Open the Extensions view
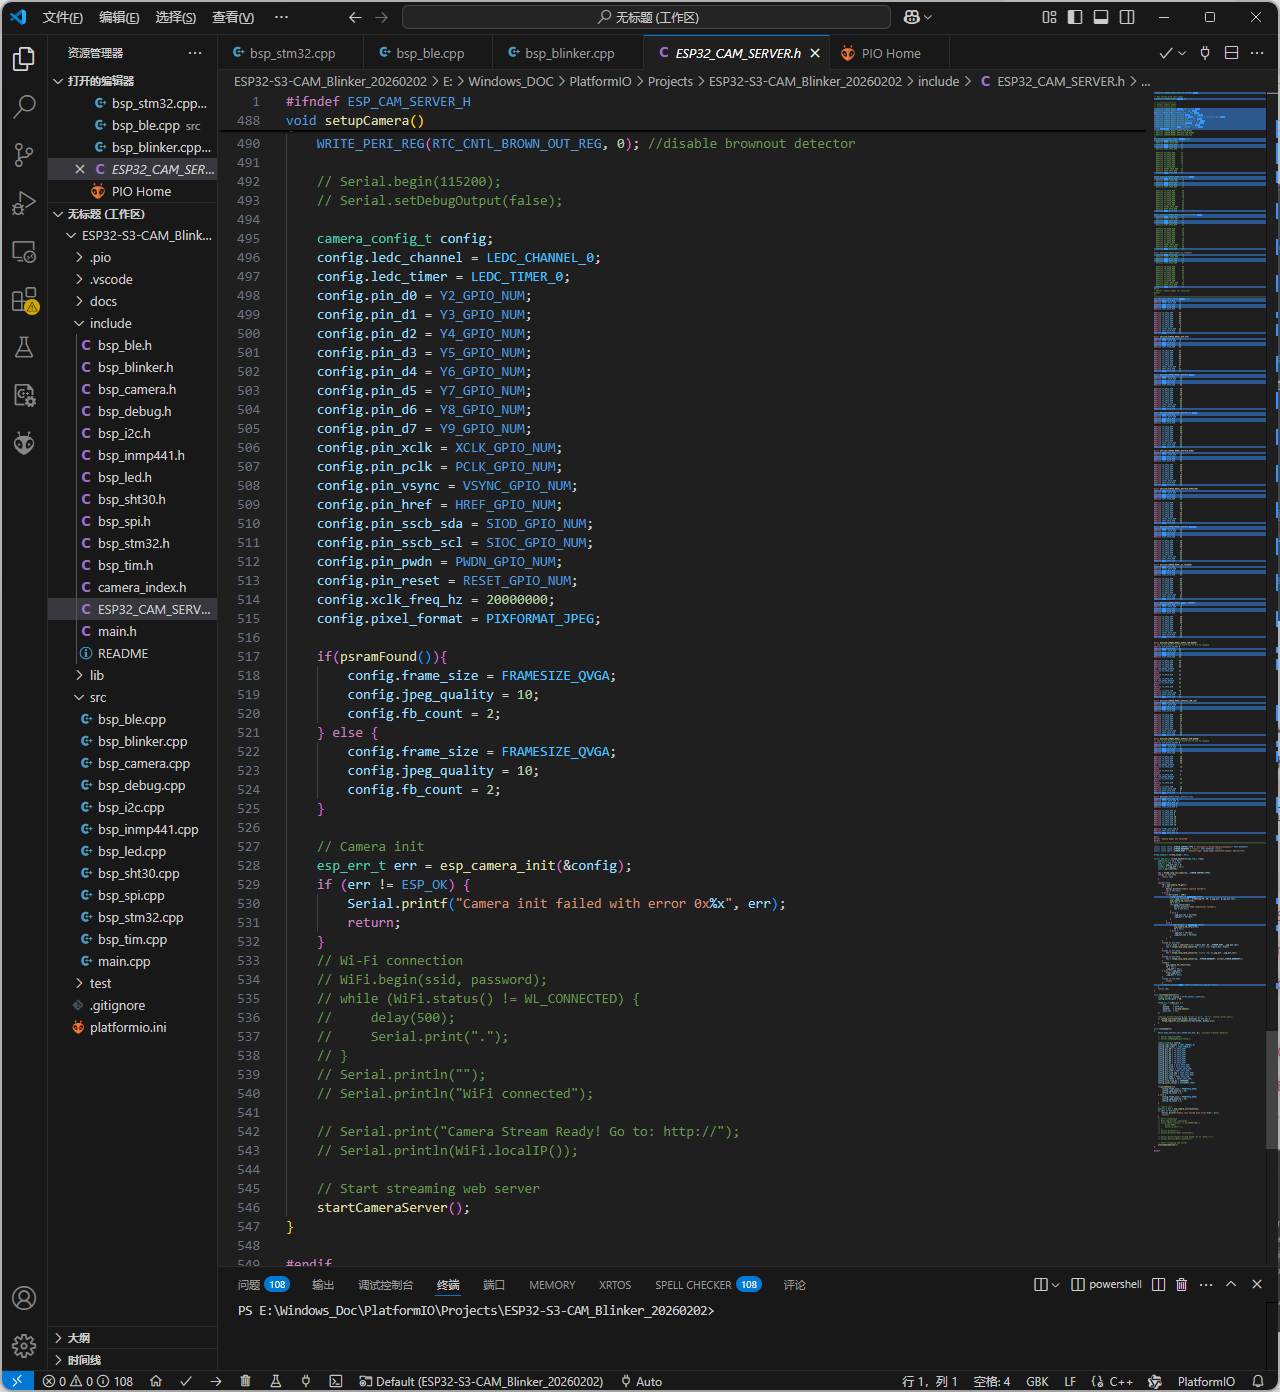This screenshot has height=1392, width=1280. (x=24, y=299)
